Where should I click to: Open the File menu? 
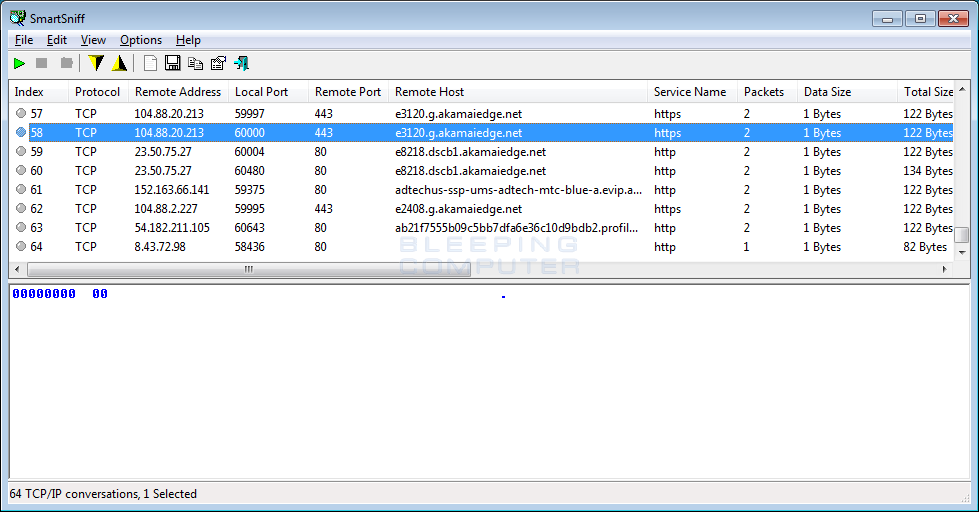24,40
